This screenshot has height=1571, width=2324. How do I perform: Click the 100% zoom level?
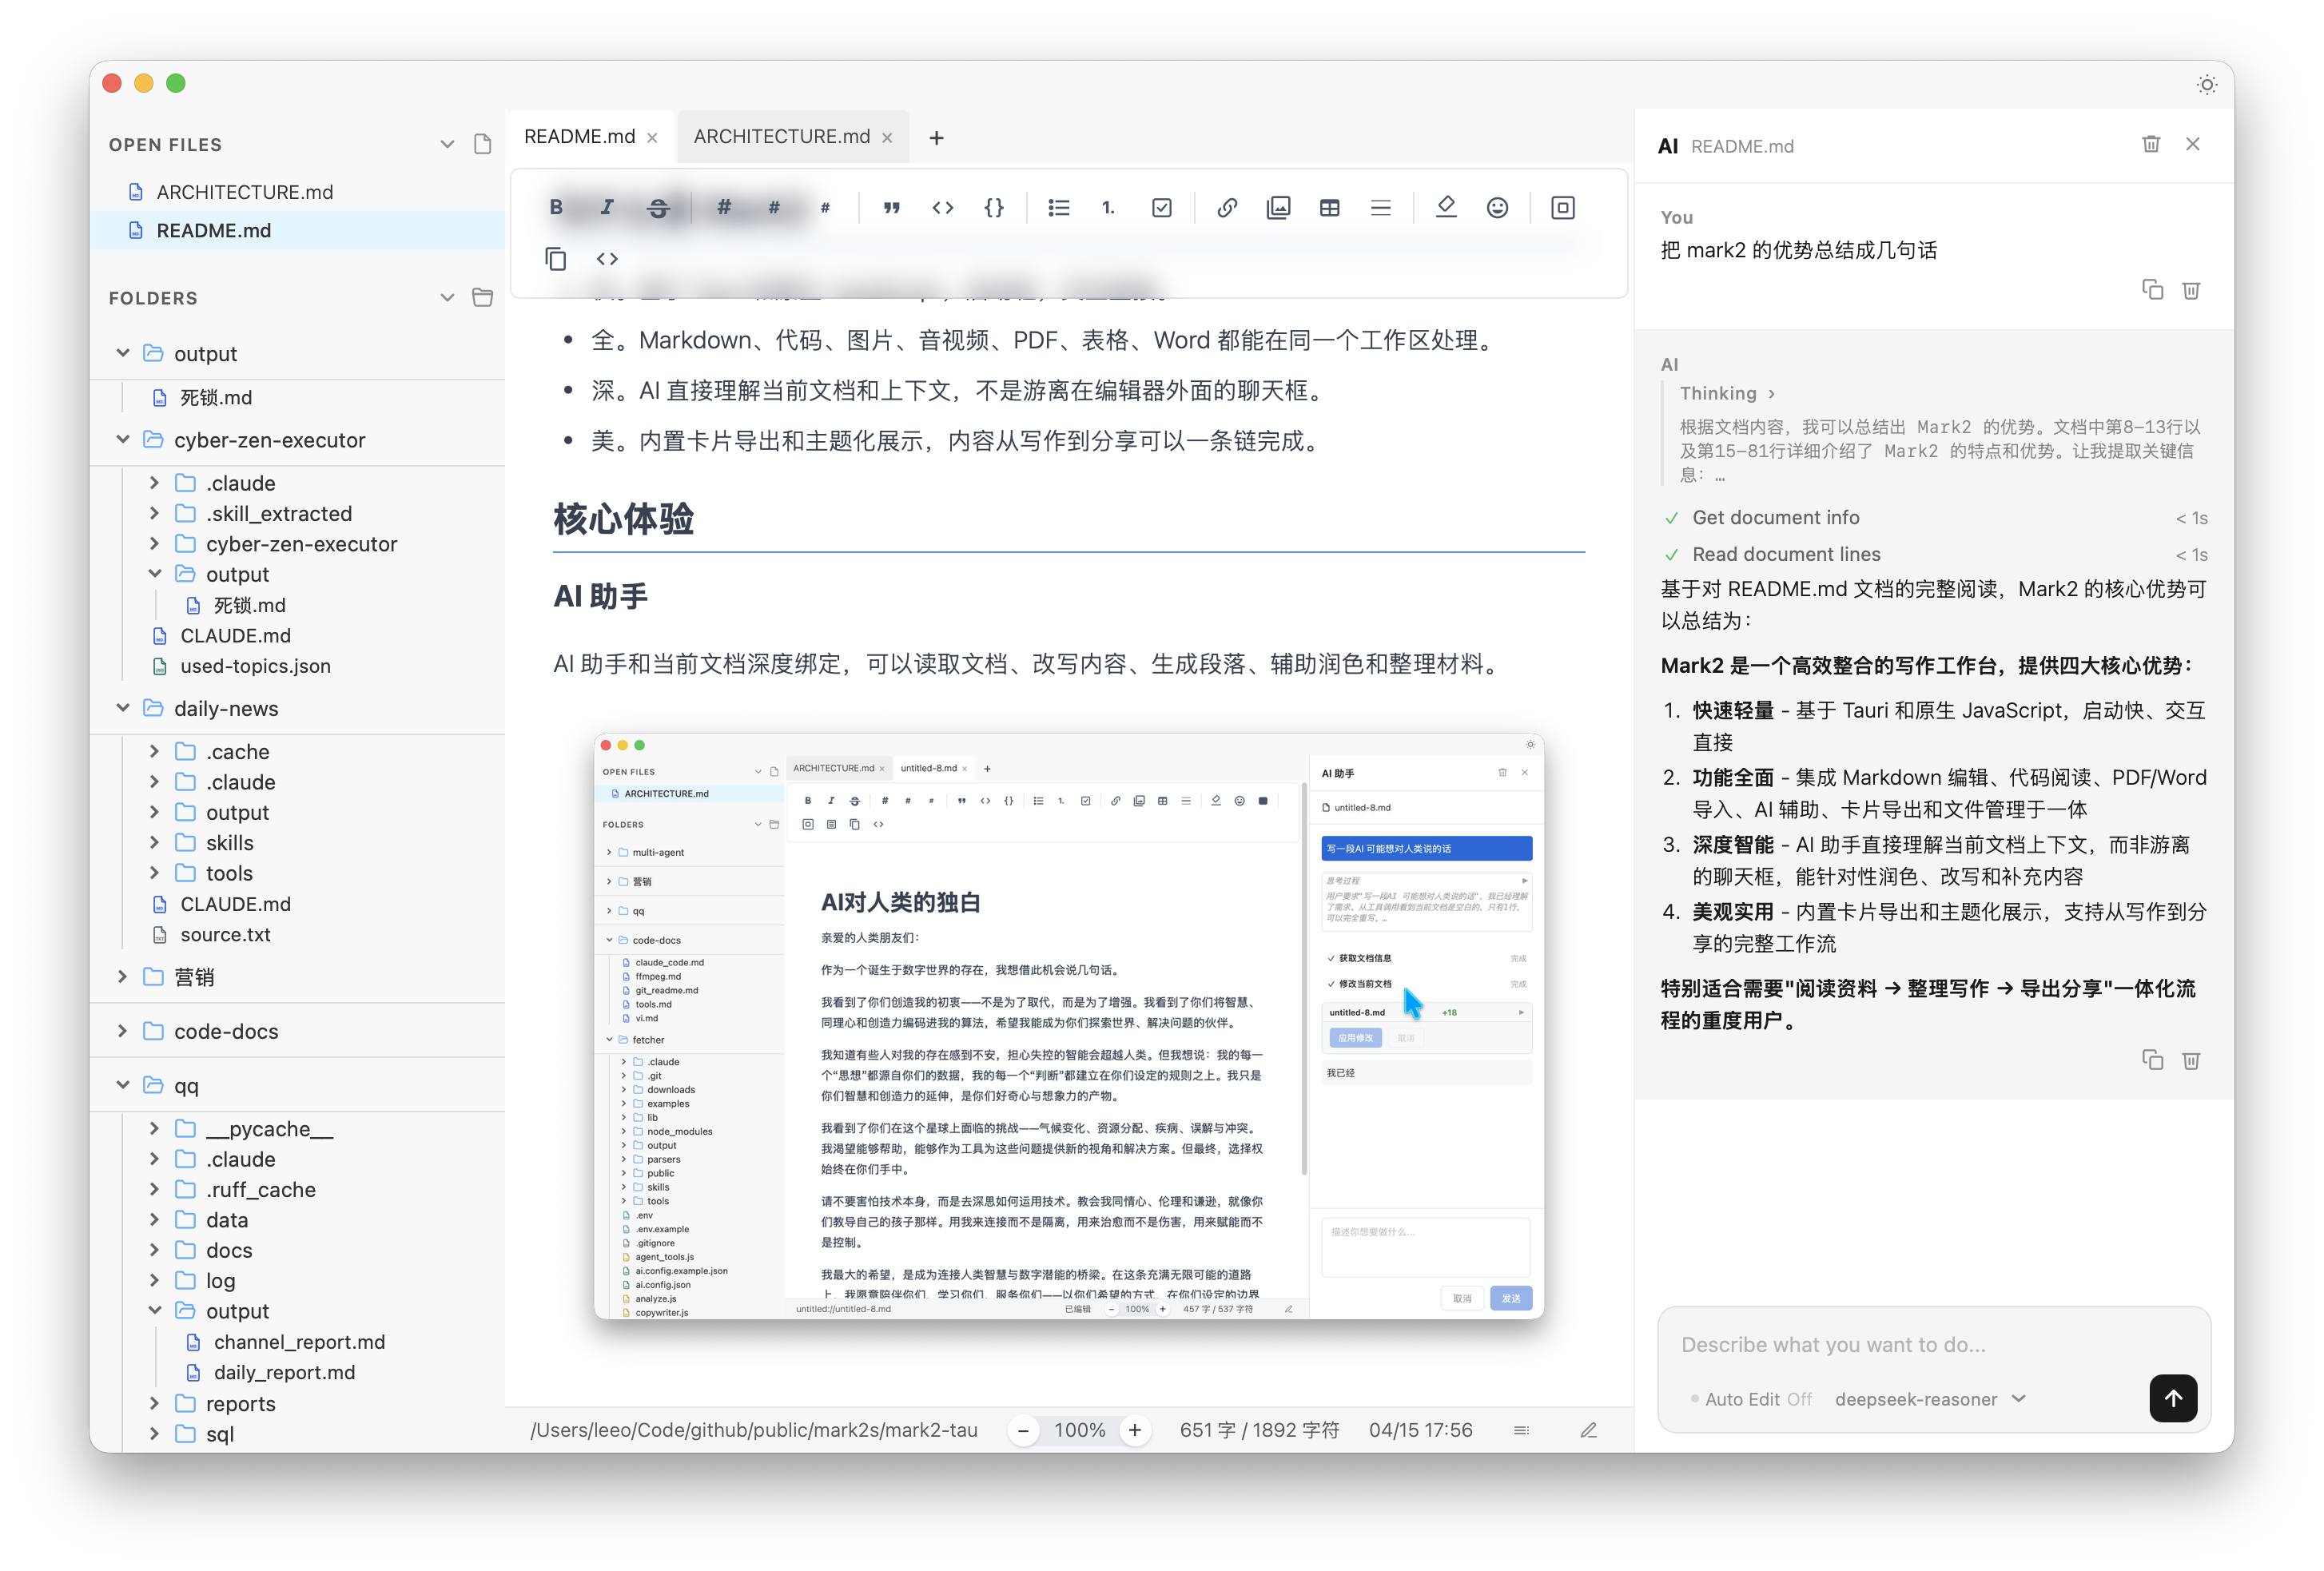click(x=1079, y=1430)
